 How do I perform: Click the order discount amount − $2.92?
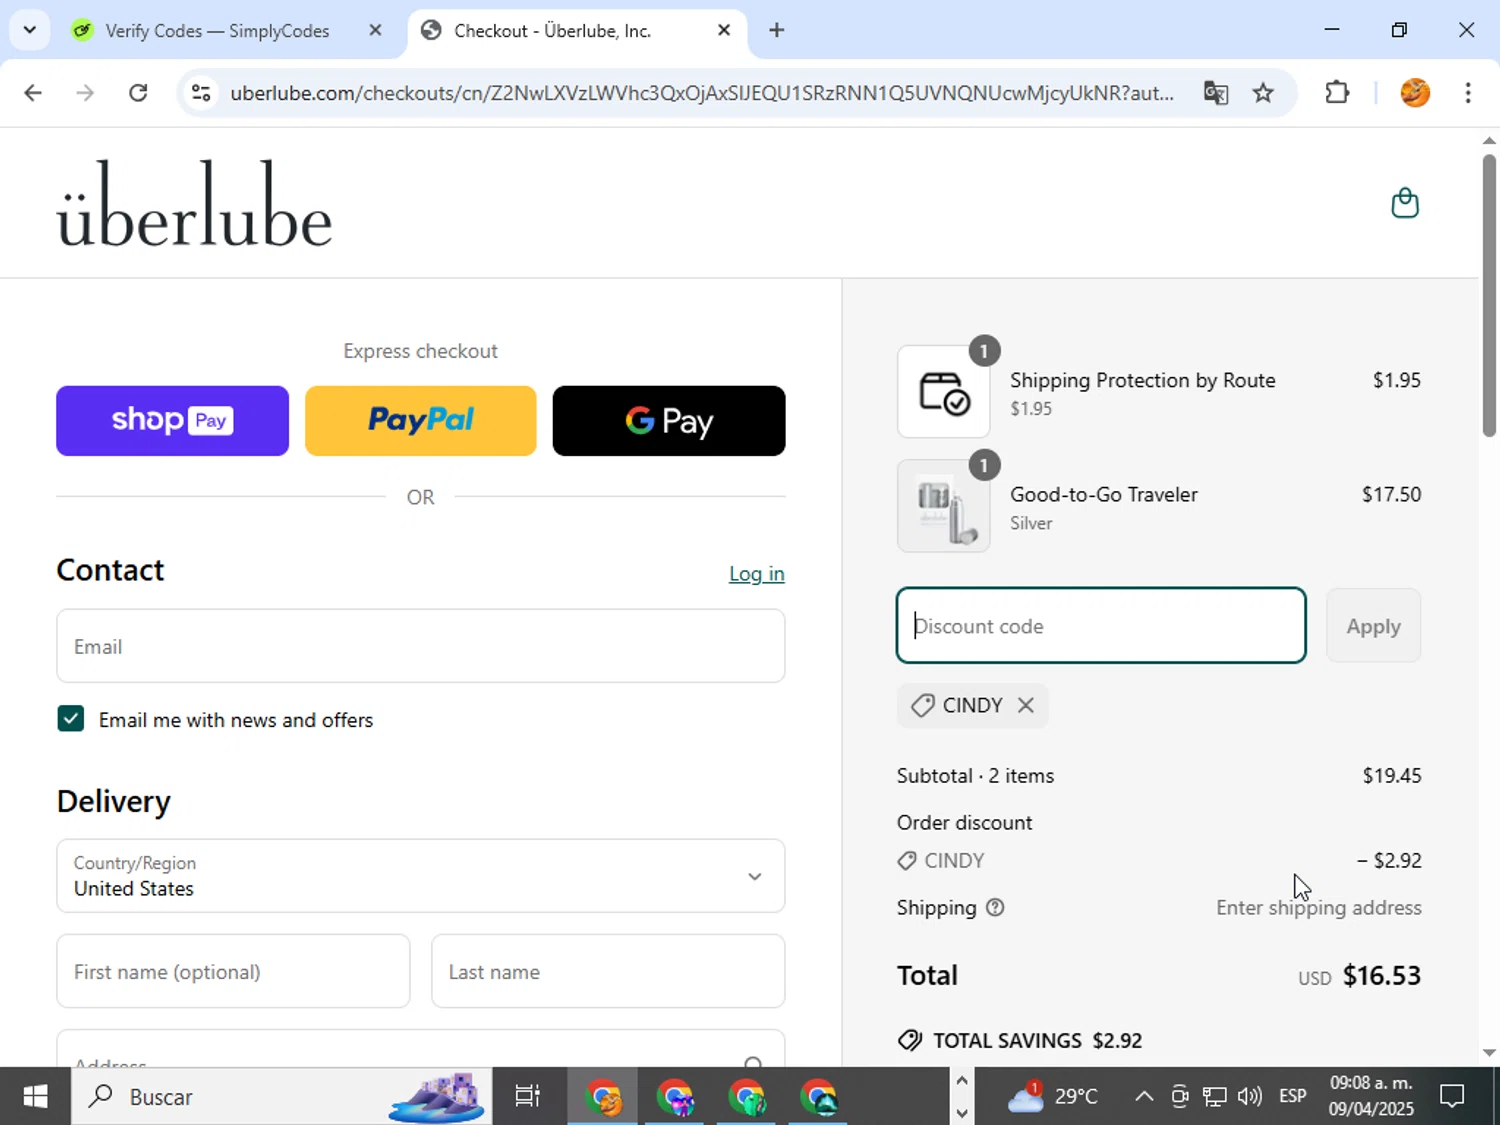pos(1389,860)
